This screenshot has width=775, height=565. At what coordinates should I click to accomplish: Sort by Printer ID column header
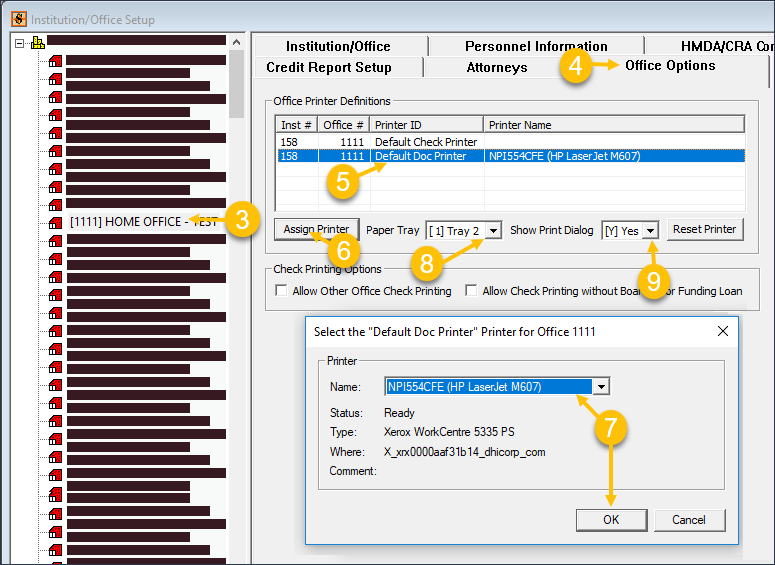click(426, 125)
